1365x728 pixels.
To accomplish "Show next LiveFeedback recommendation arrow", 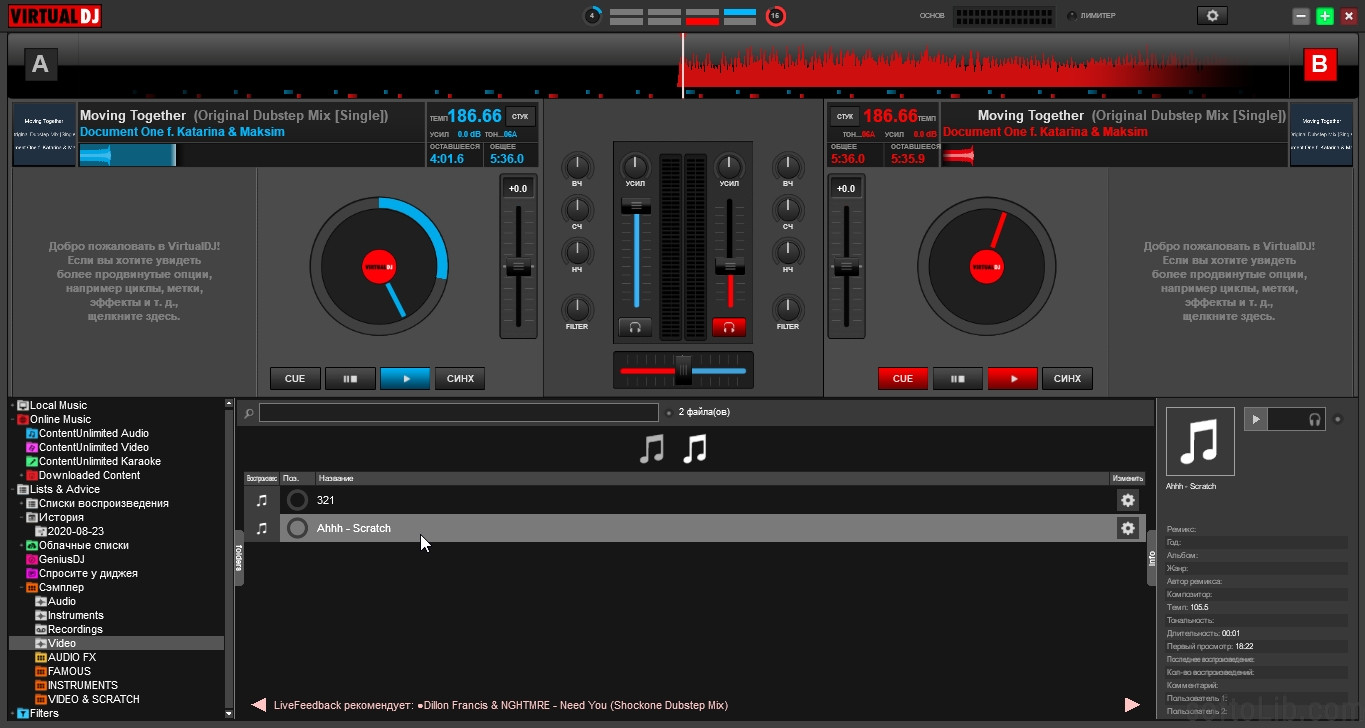I will 1132,705.
